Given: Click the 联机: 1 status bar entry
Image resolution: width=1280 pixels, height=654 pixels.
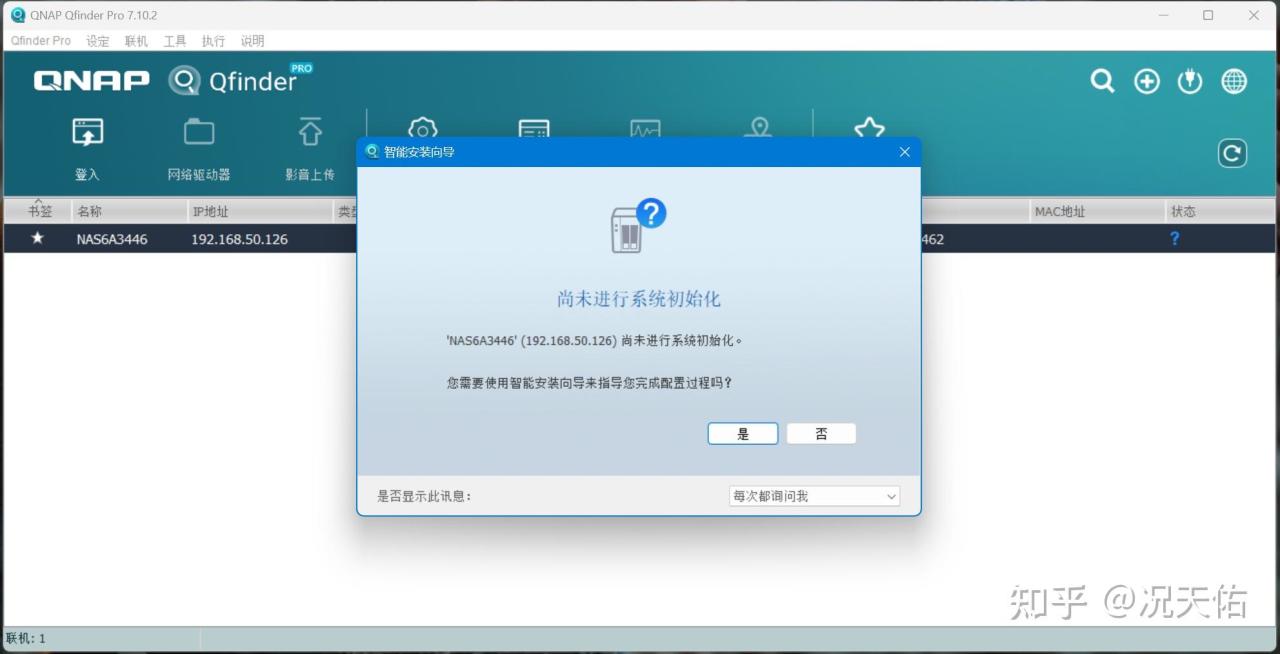Looking at the screenshot, I should (26, 638).
